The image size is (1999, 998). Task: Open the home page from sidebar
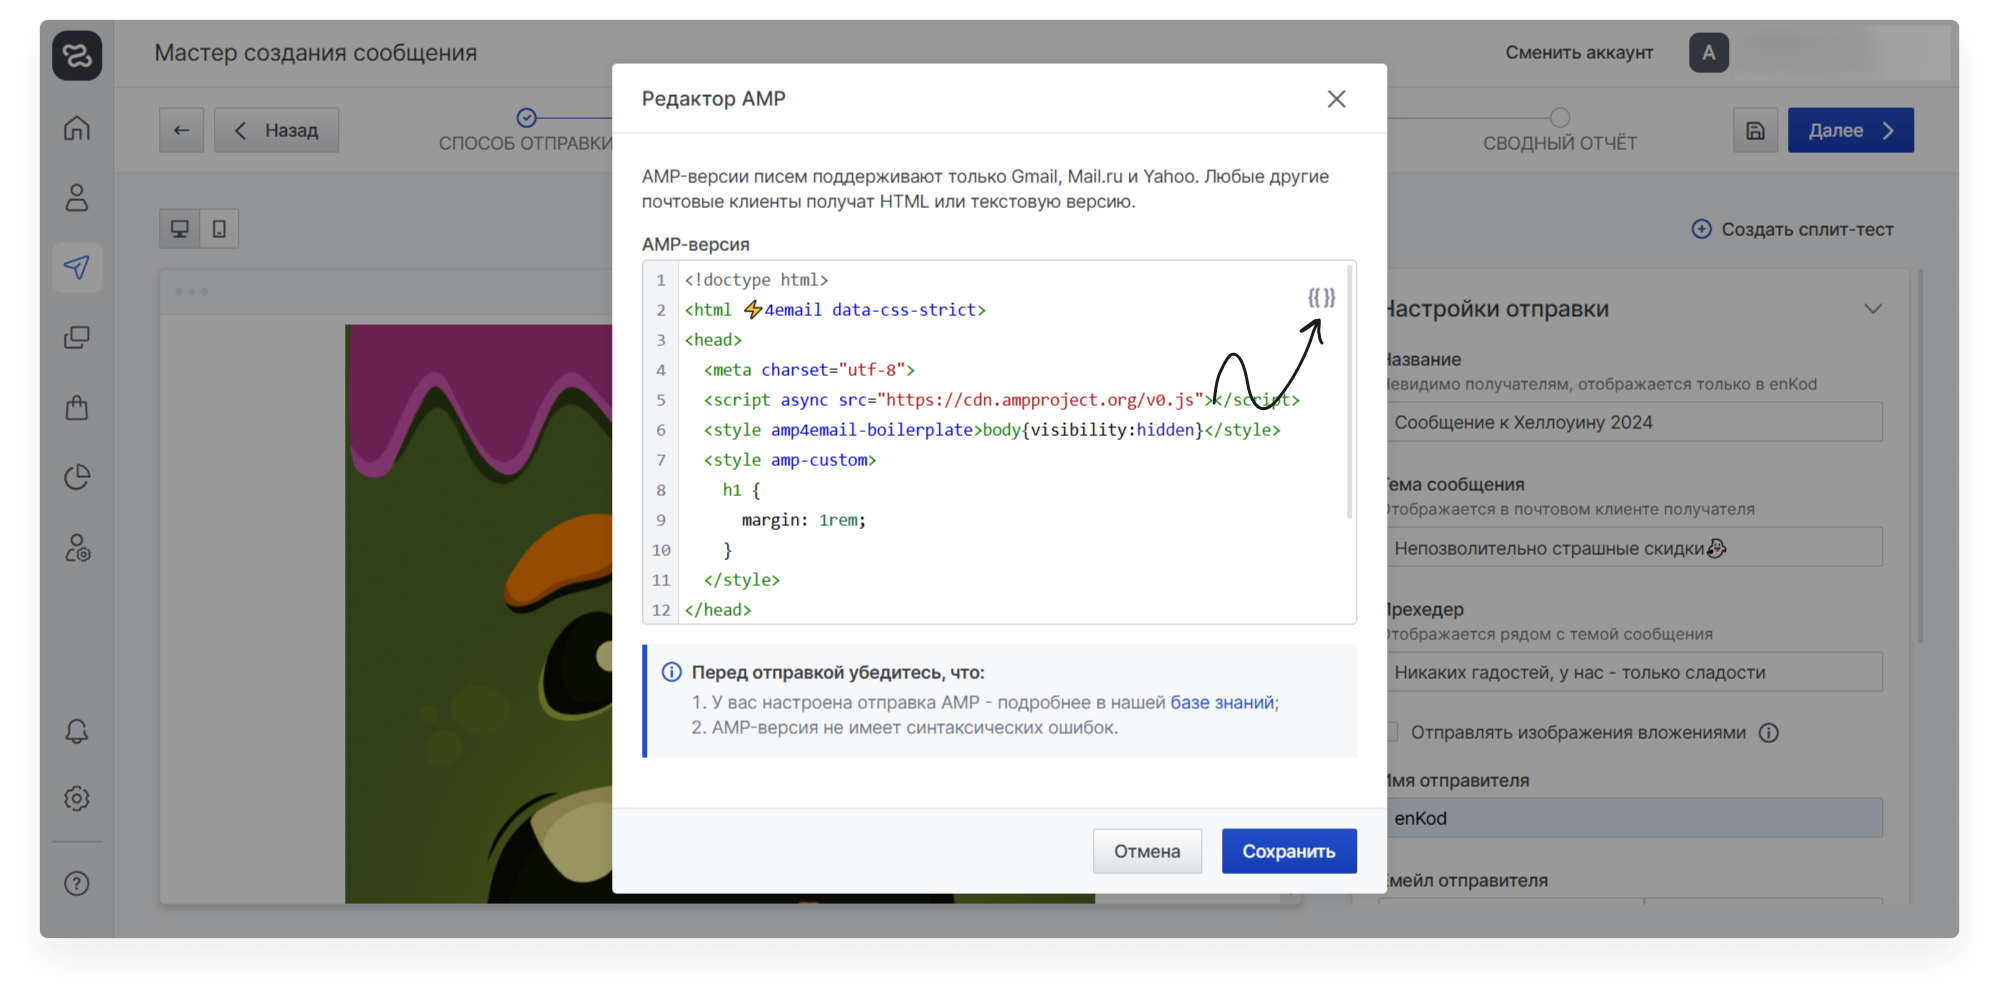point(77,128)
